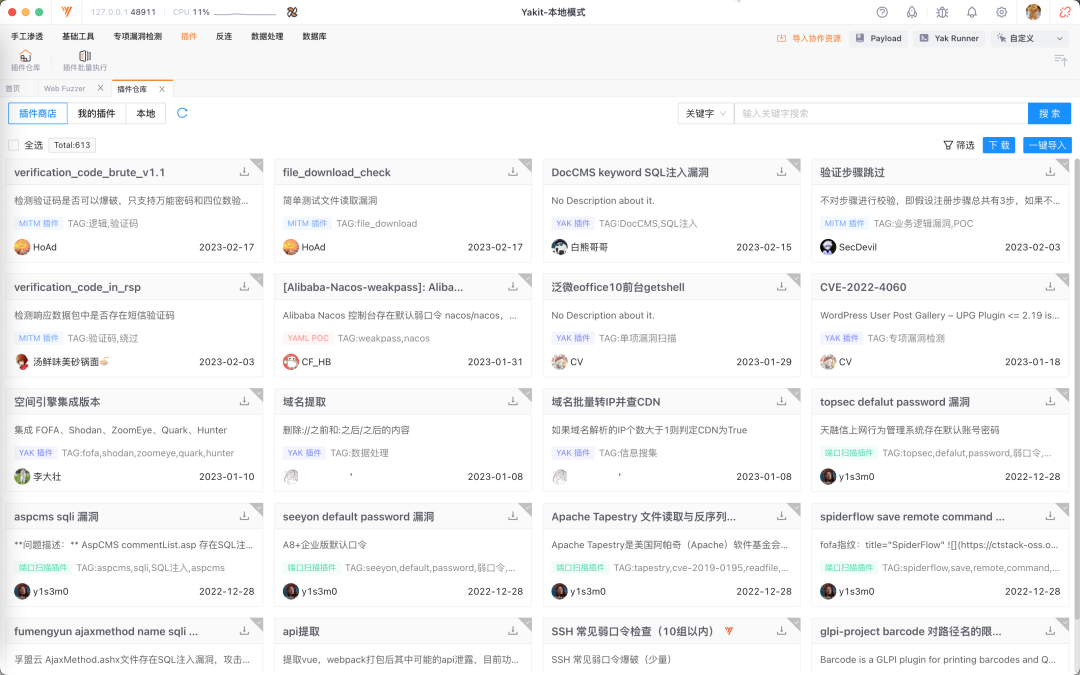Image resolution: width=1080 pixels, height=675 pixels.
Task: Select the 插件商店 segment
Action: point(38,114)
